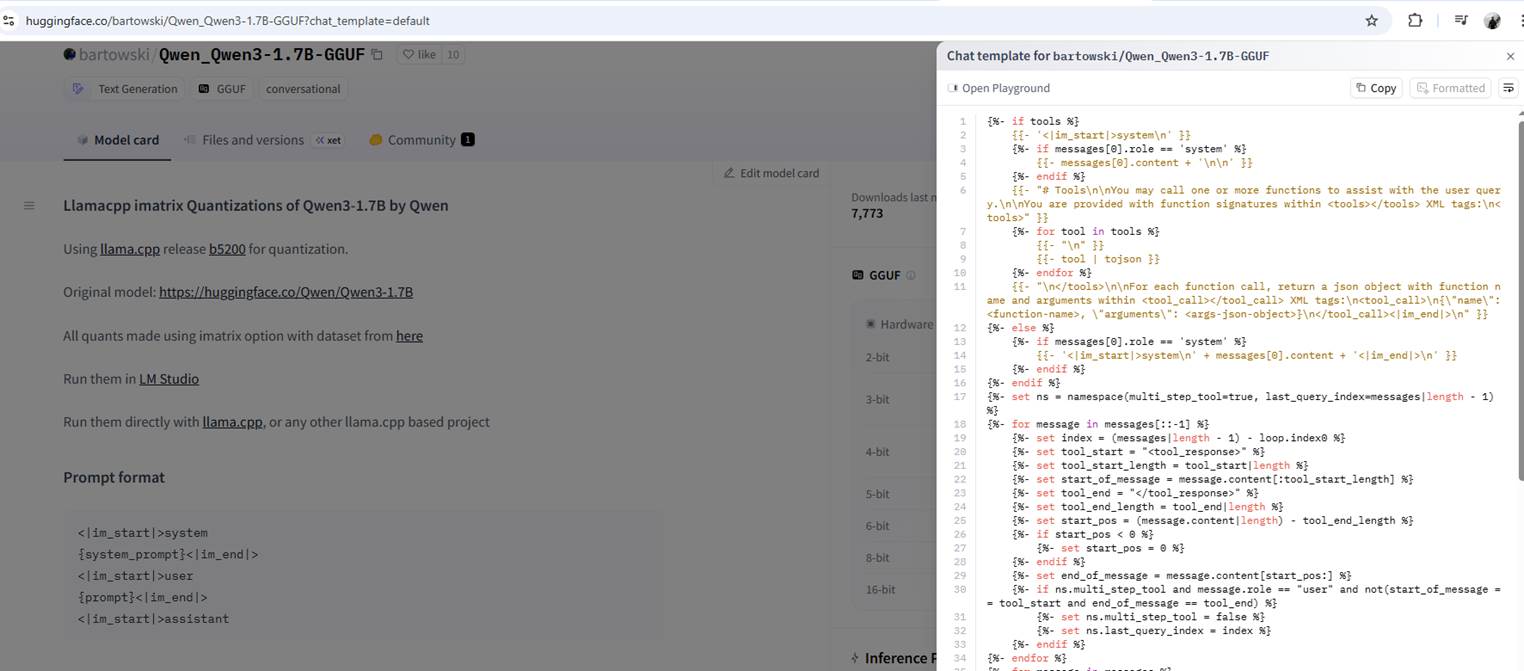The height and width of the screenshot is (671, 1524).
Task: Click the '{%- else %}' code line
Action: pyautogui.click(x=1020, y=328)
